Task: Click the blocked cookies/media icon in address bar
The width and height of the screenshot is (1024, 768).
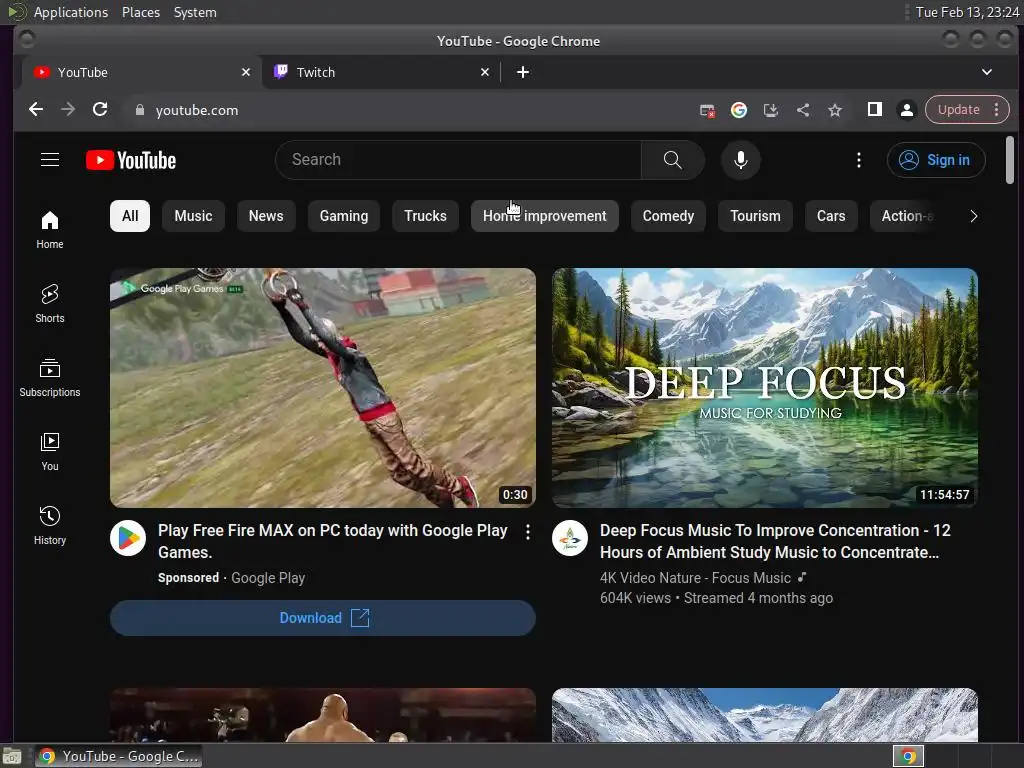Action: click(707, 110)
